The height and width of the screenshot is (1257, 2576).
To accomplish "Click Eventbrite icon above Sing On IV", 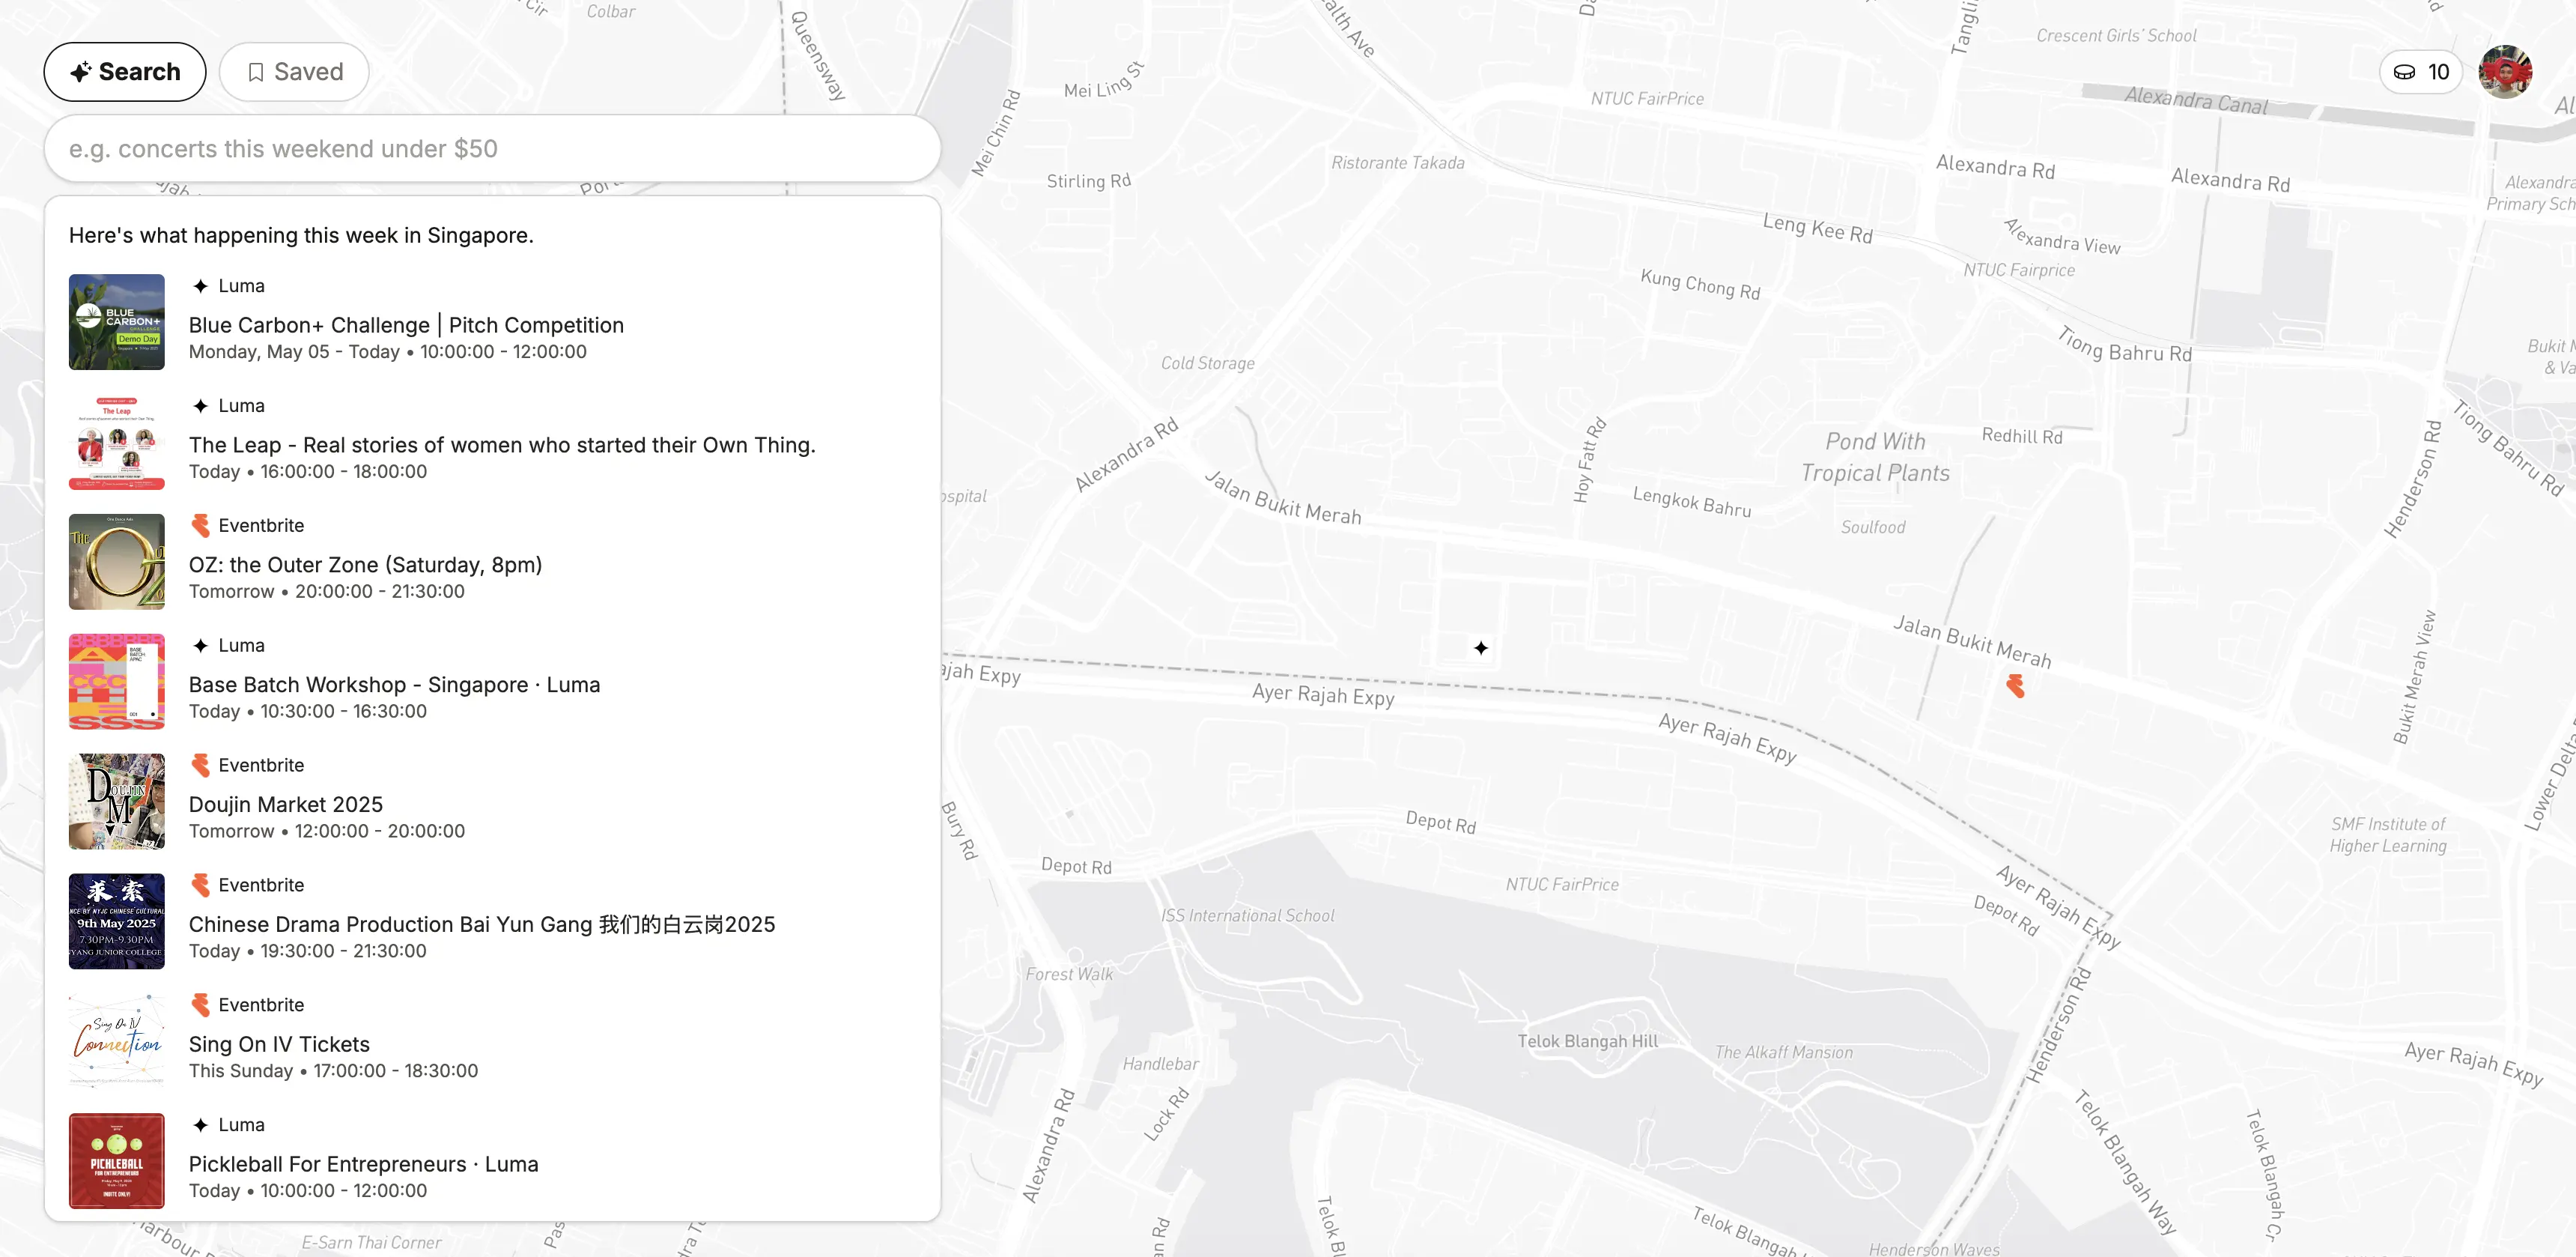I will coord(200,1005).
